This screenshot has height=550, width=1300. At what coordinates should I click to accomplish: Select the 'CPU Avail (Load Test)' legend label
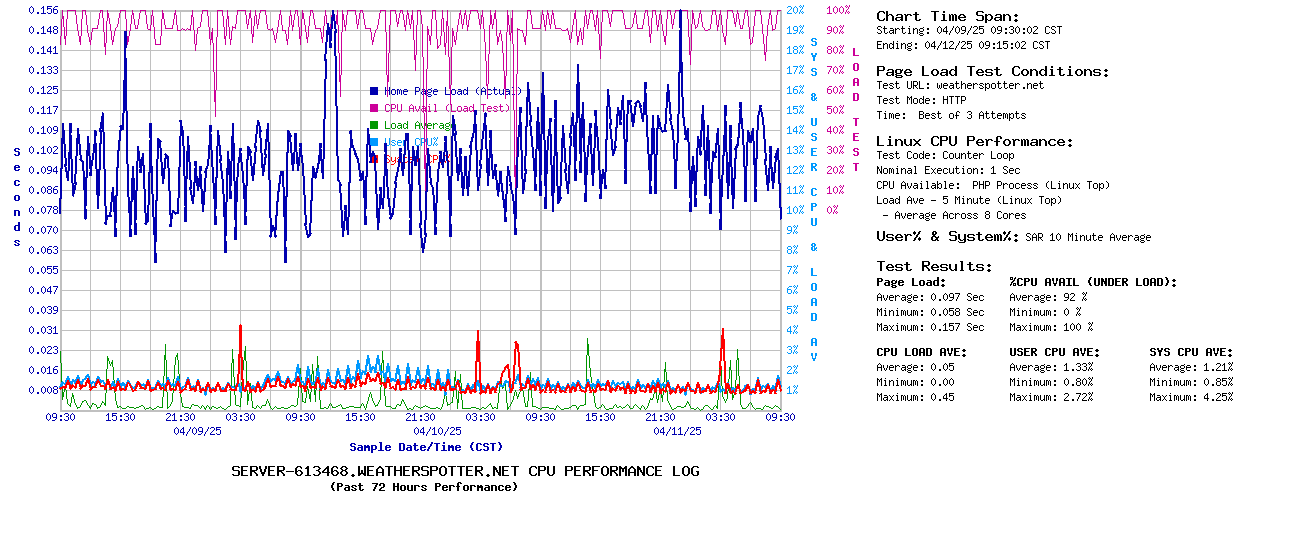(x=447, y=108)
